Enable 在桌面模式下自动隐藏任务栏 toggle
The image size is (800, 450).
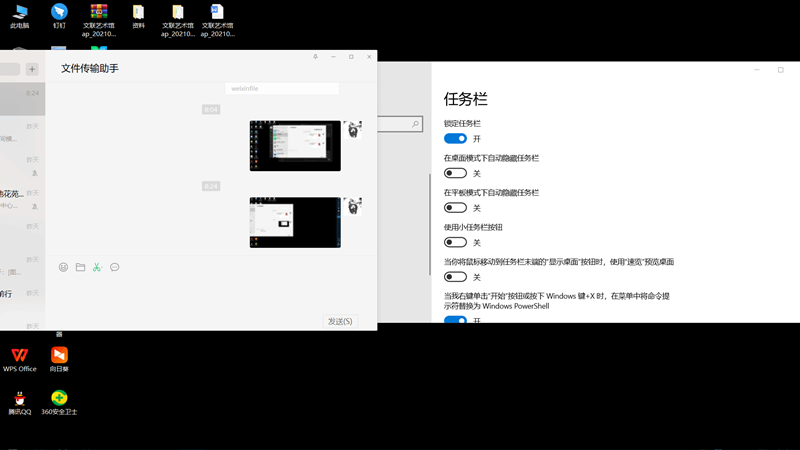point(455,173)
